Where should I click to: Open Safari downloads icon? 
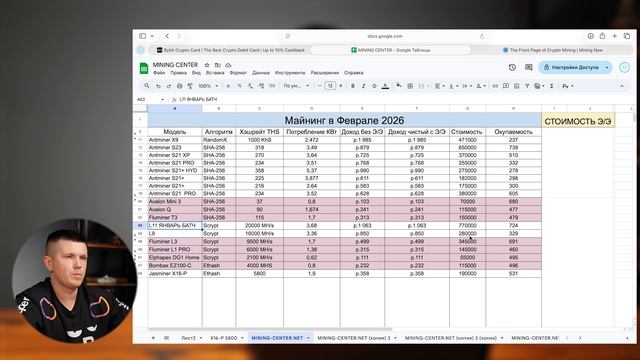pyautogui.click(x=590, y=36)
